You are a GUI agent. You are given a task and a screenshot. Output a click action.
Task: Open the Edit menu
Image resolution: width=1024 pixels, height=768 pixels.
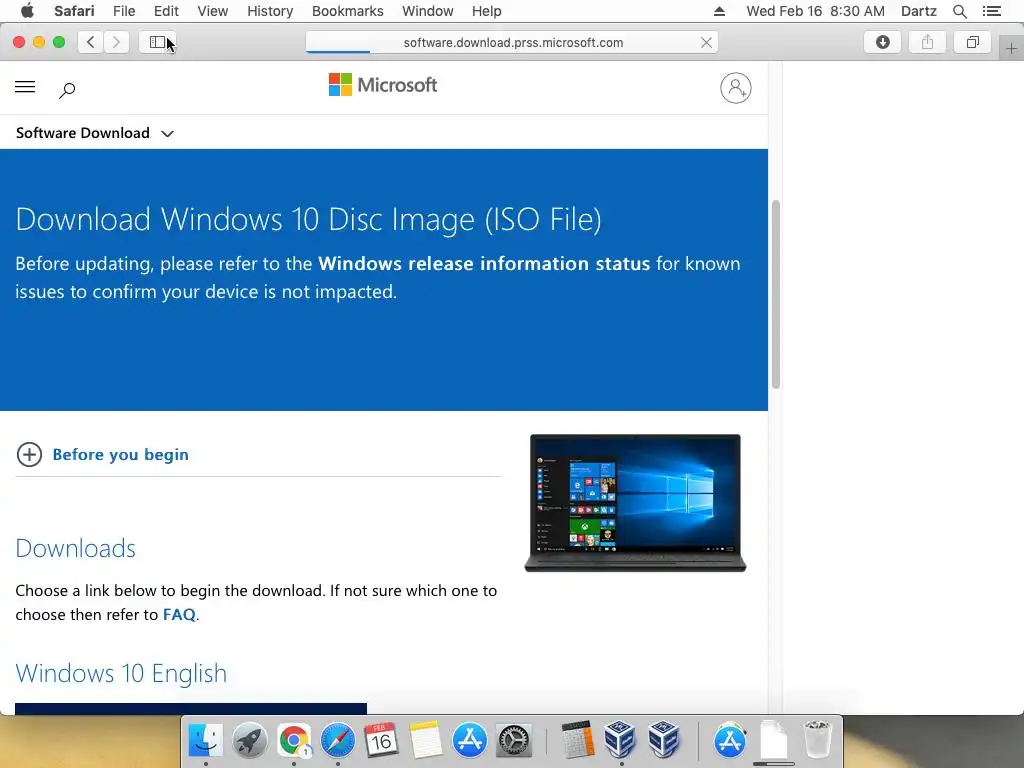tap(166, 11)
